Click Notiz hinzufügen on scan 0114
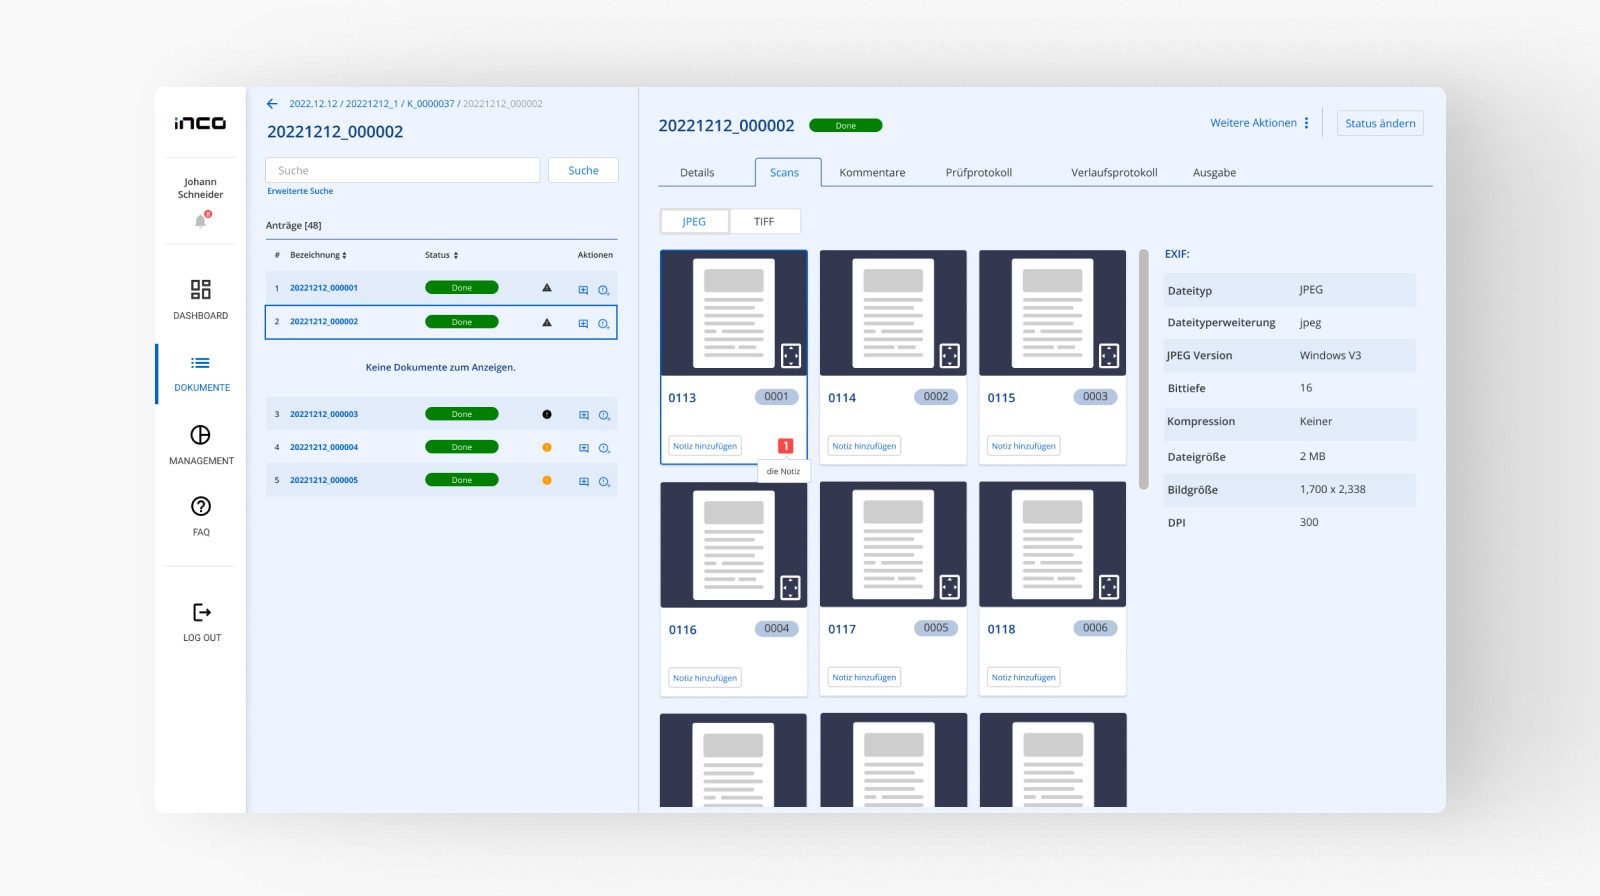The height and width of the screenshot is (896, 1600). point(864,446)
